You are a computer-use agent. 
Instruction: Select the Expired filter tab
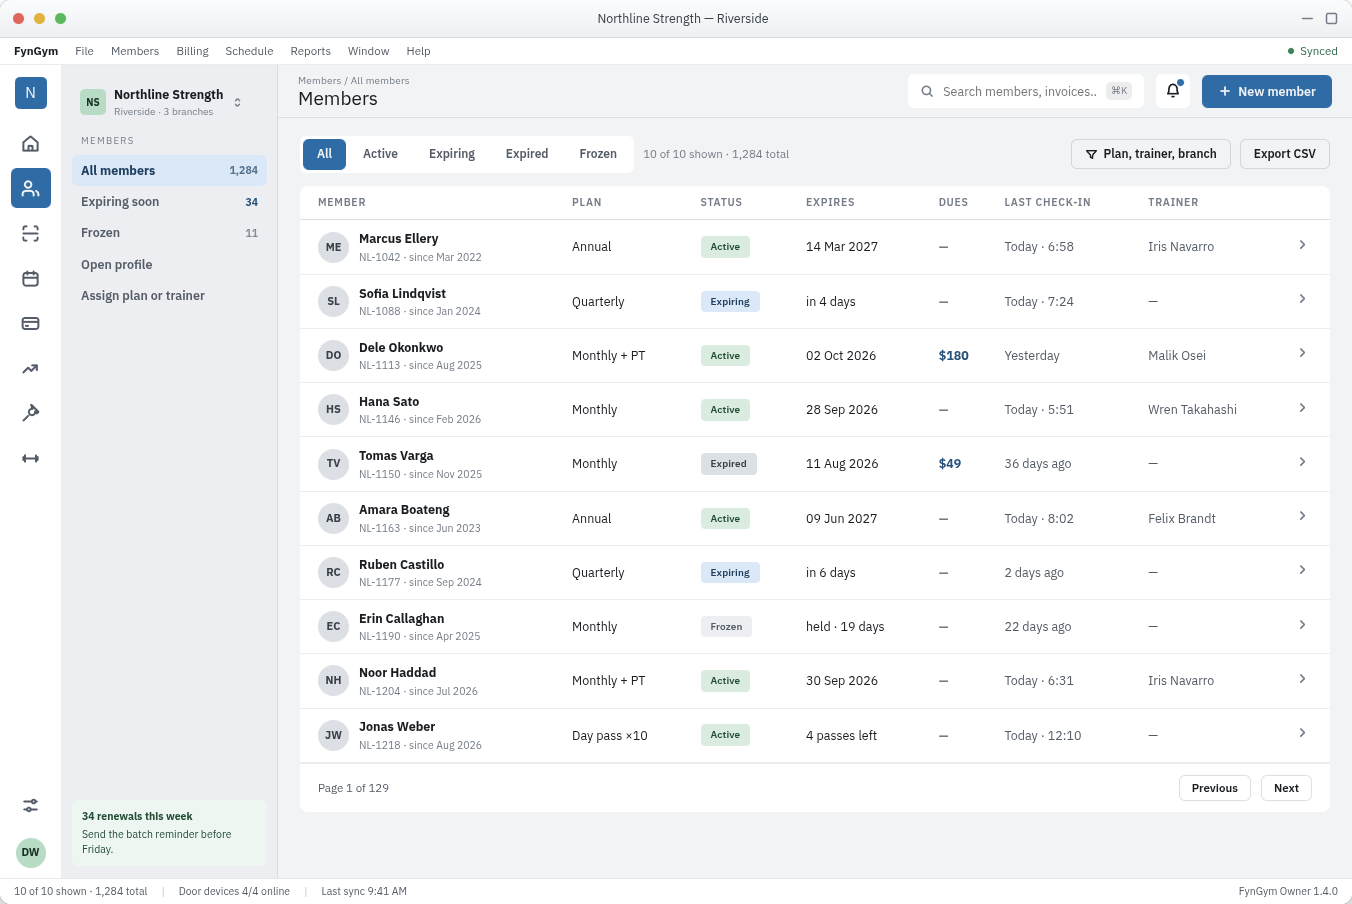click(527, 154)
